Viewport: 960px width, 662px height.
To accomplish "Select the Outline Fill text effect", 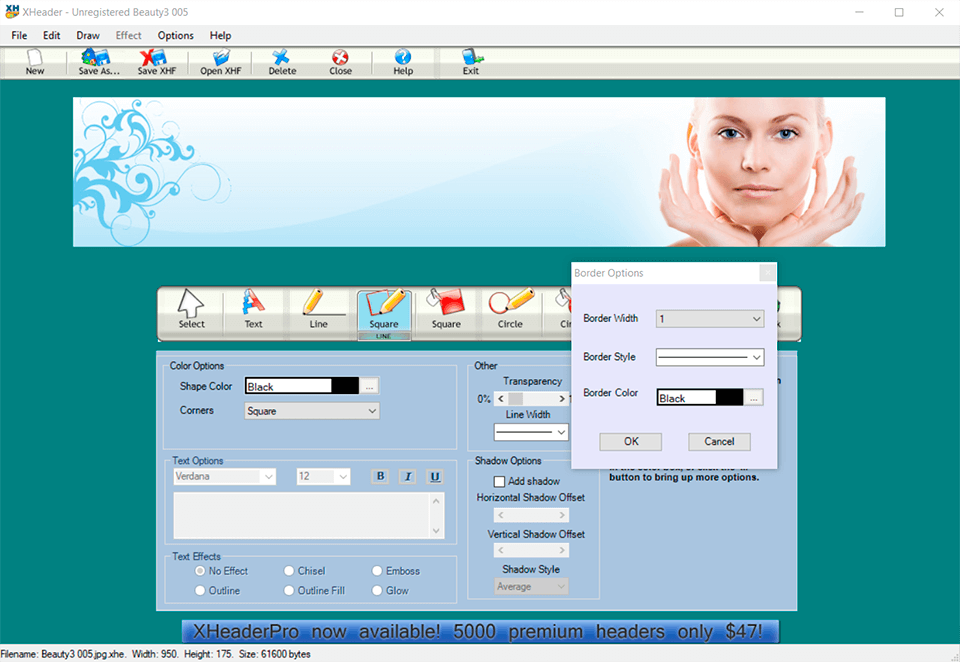I will tap(289, 590).
